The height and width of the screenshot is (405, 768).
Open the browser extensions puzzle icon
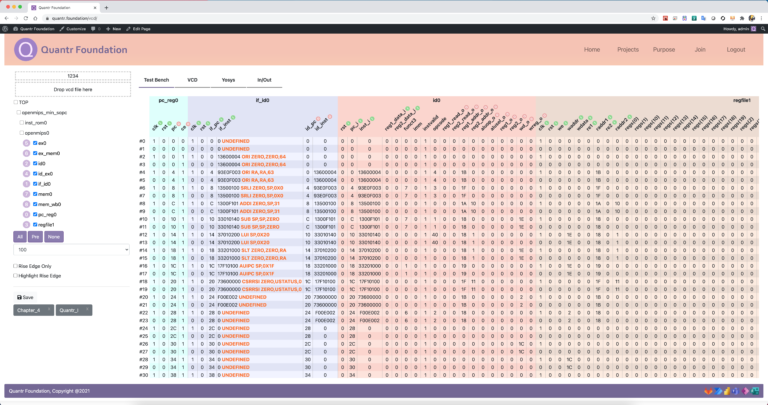pyautogui.click(x=742, y=18)
